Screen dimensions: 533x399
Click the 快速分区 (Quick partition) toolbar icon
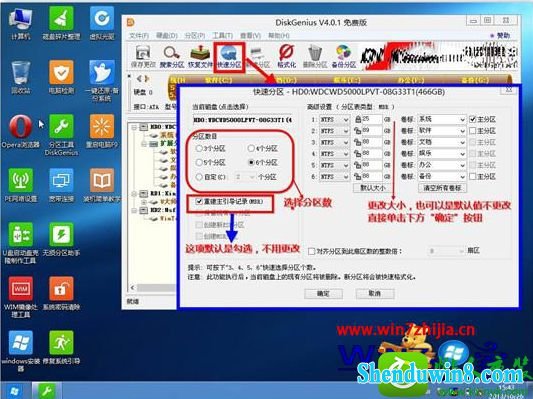229,56
